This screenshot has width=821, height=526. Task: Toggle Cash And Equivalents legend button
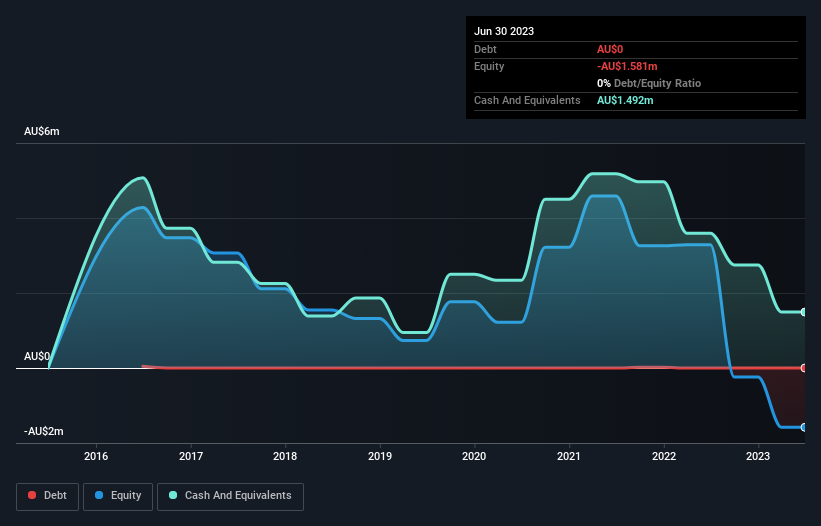click(230, 496)
